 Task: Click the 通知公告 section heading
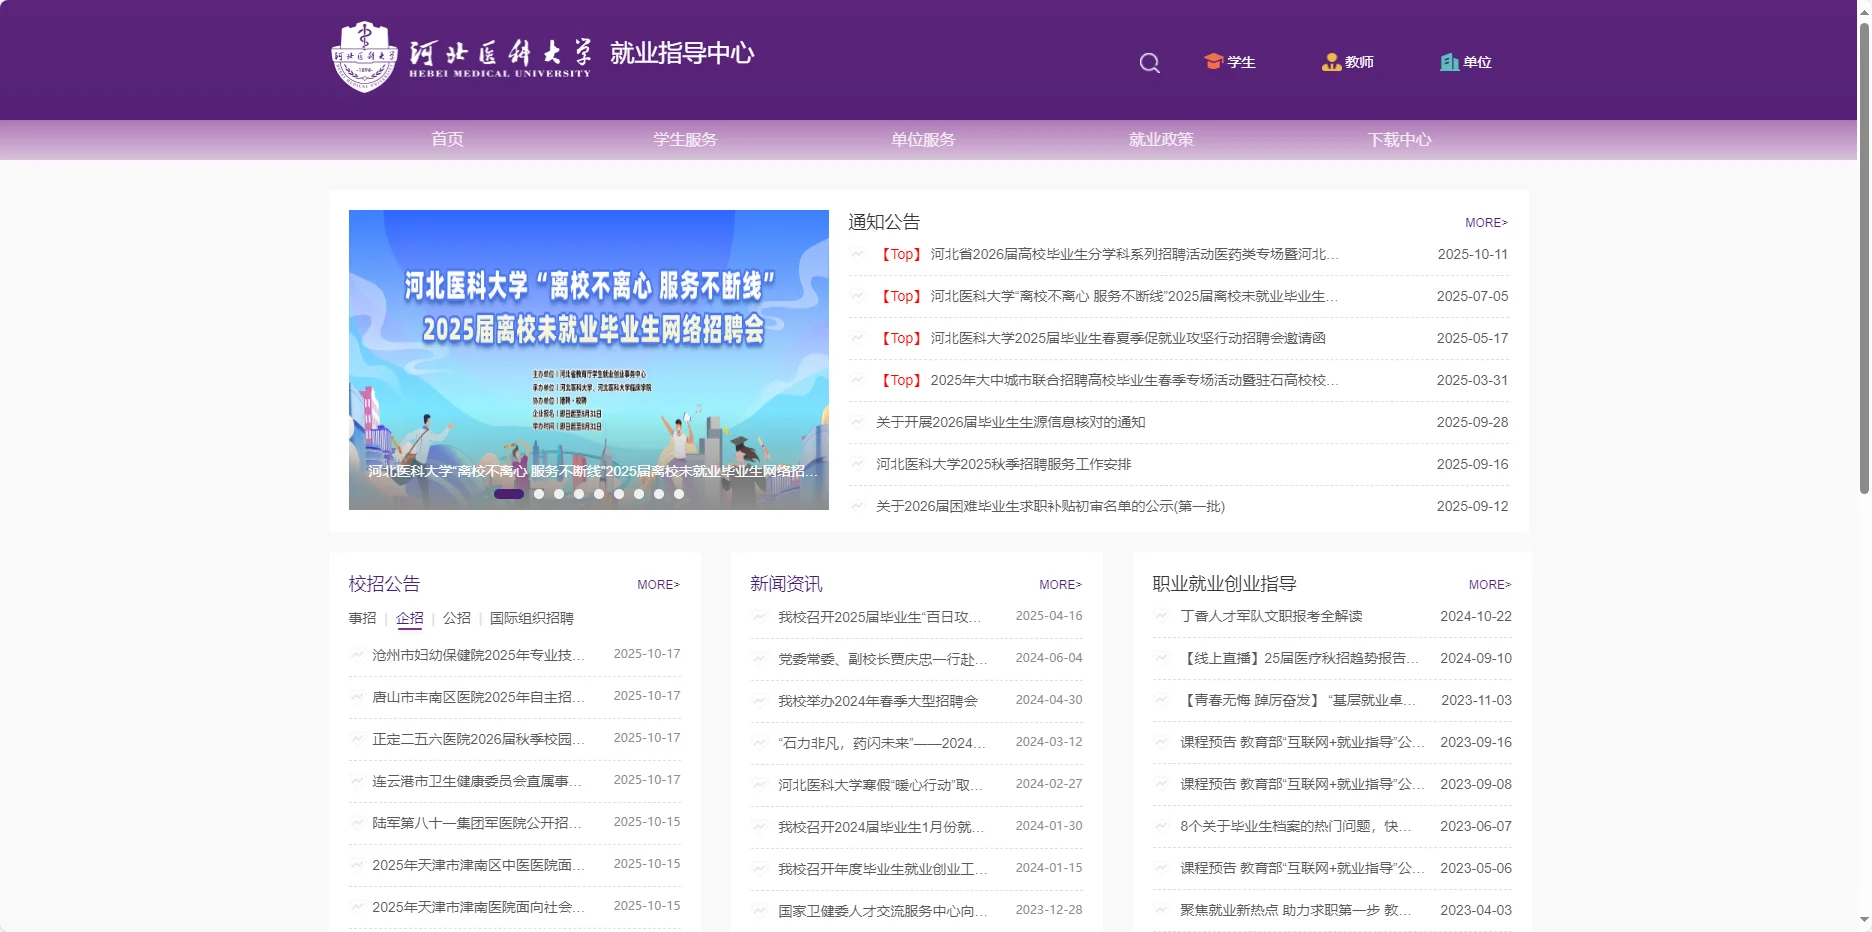pyautogui.click(x=884, y=222)
